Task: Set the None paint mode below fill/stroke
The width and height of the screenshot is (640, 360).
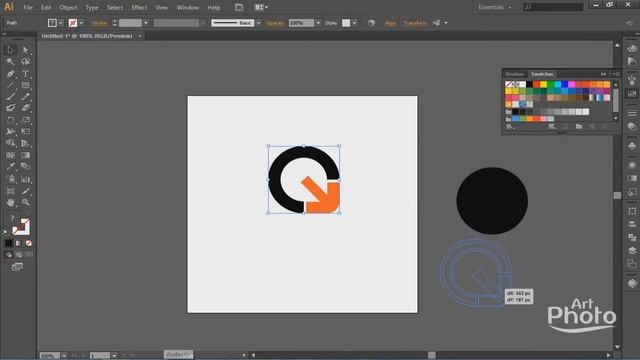Action: 29,243
